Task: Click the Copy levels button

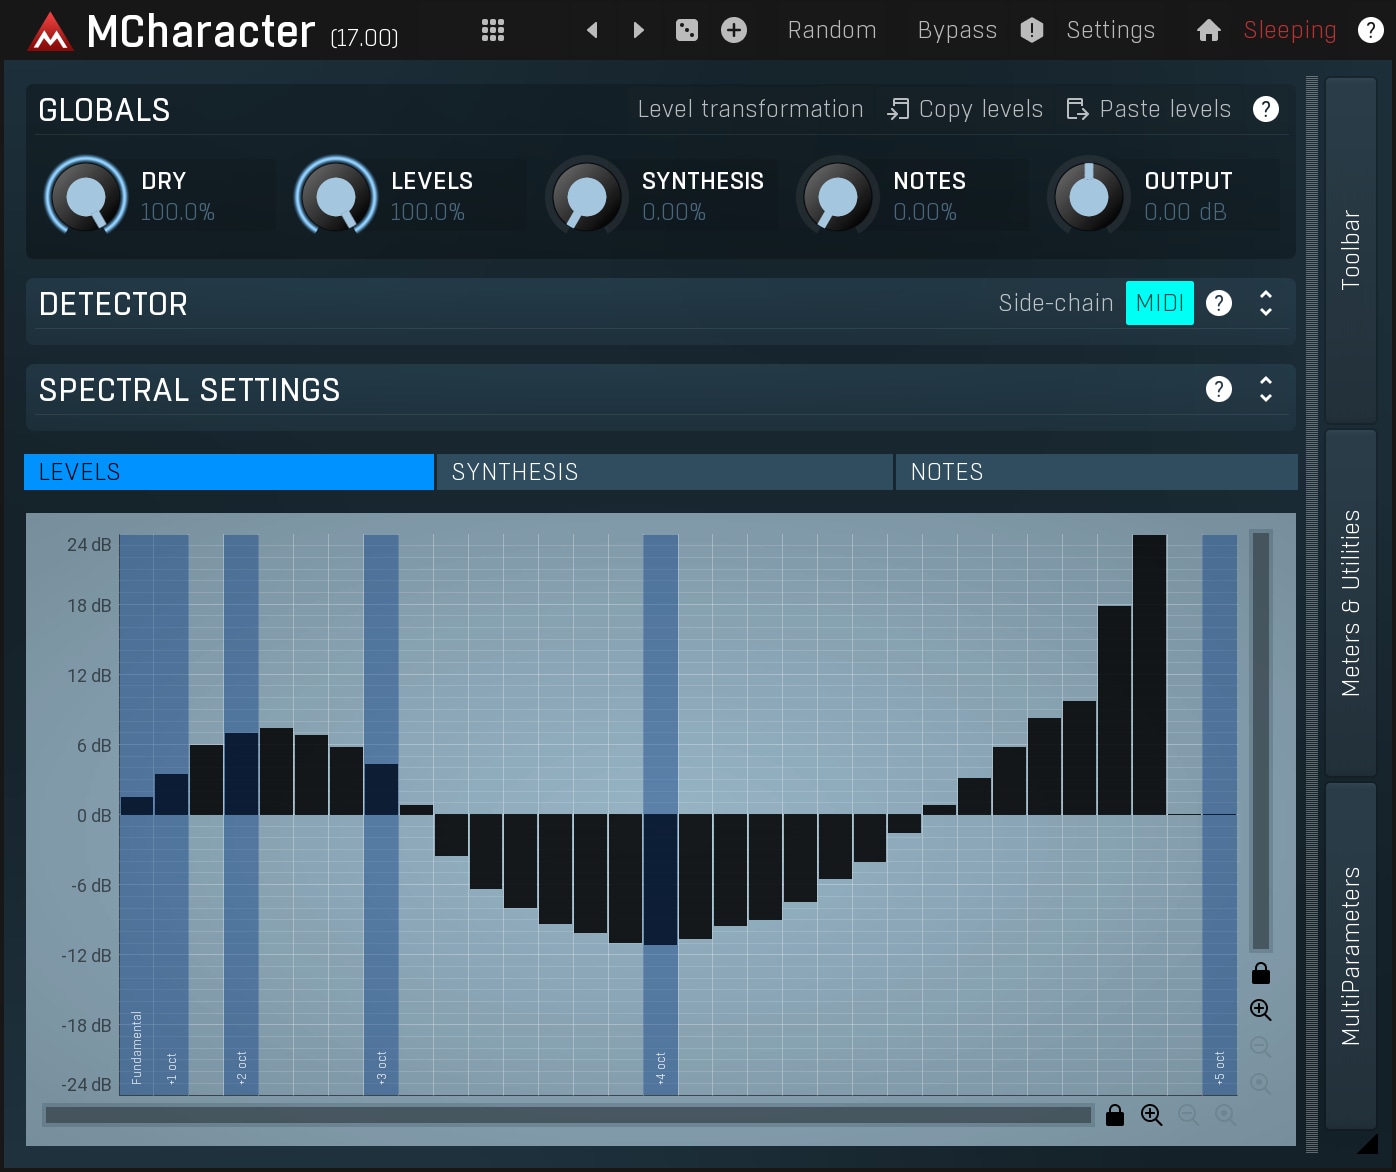Action: coord(966,109)
